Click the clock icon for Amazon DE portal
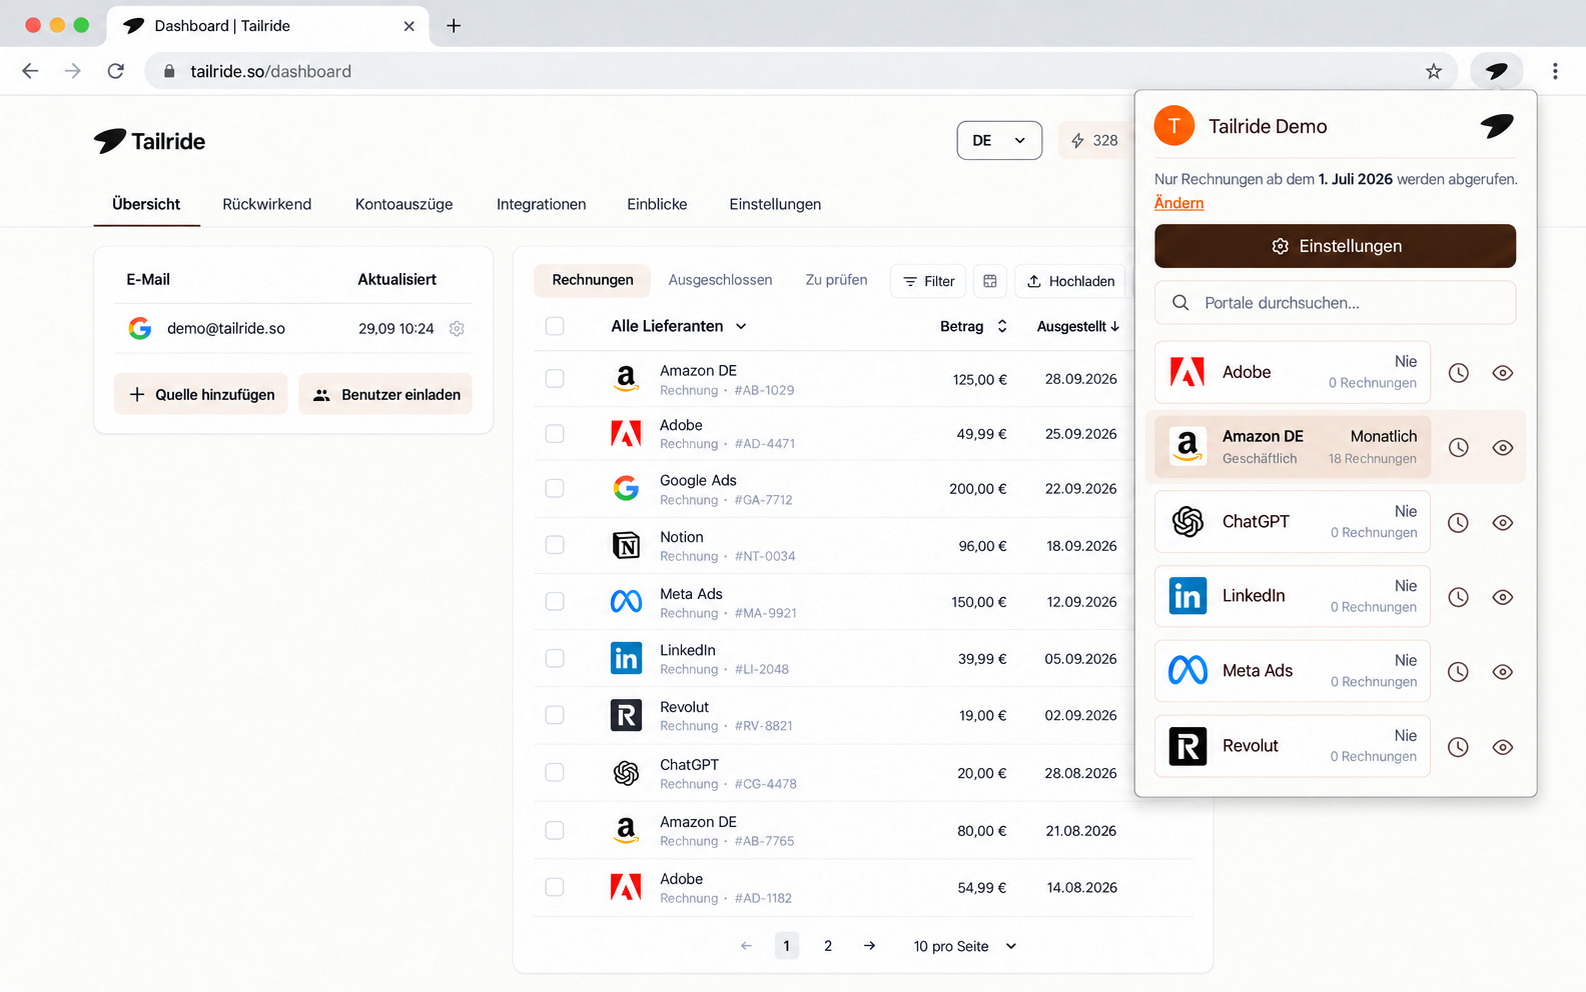1586x992 pixels. click(1458, 448)
